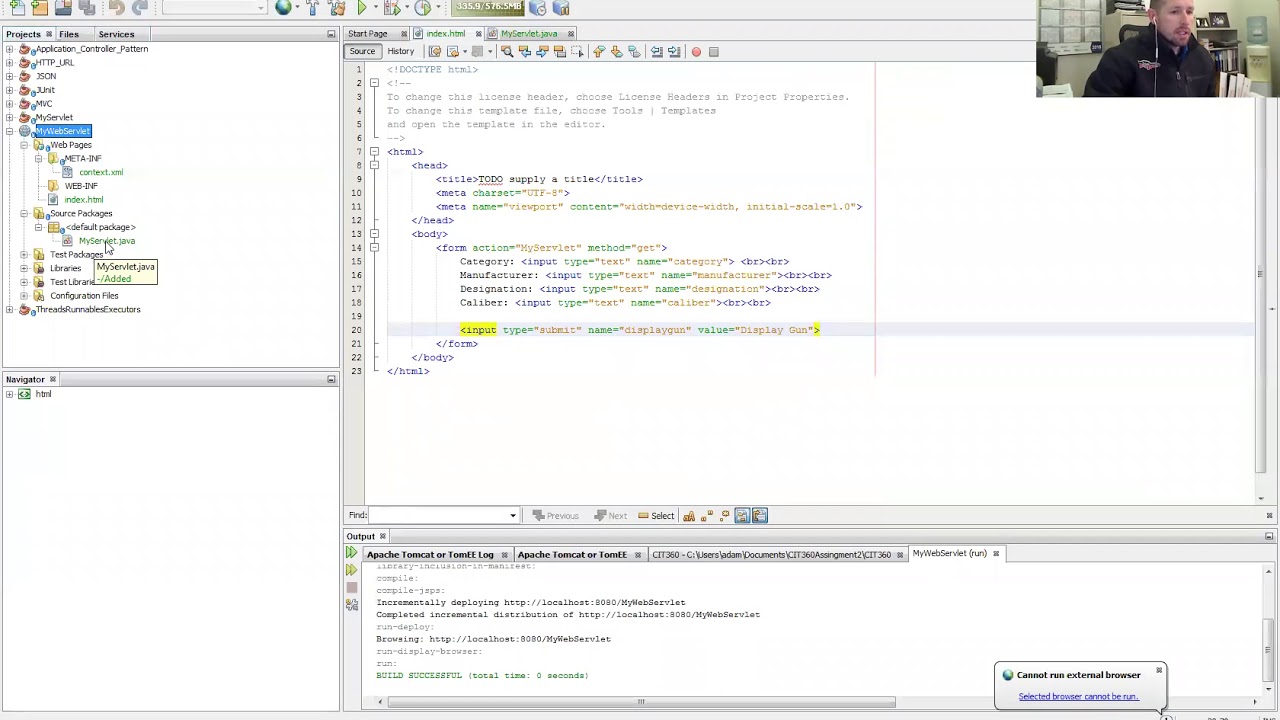
Task: Click inside the Find text field
Action: pyautogui.click(x=437, y=516)
